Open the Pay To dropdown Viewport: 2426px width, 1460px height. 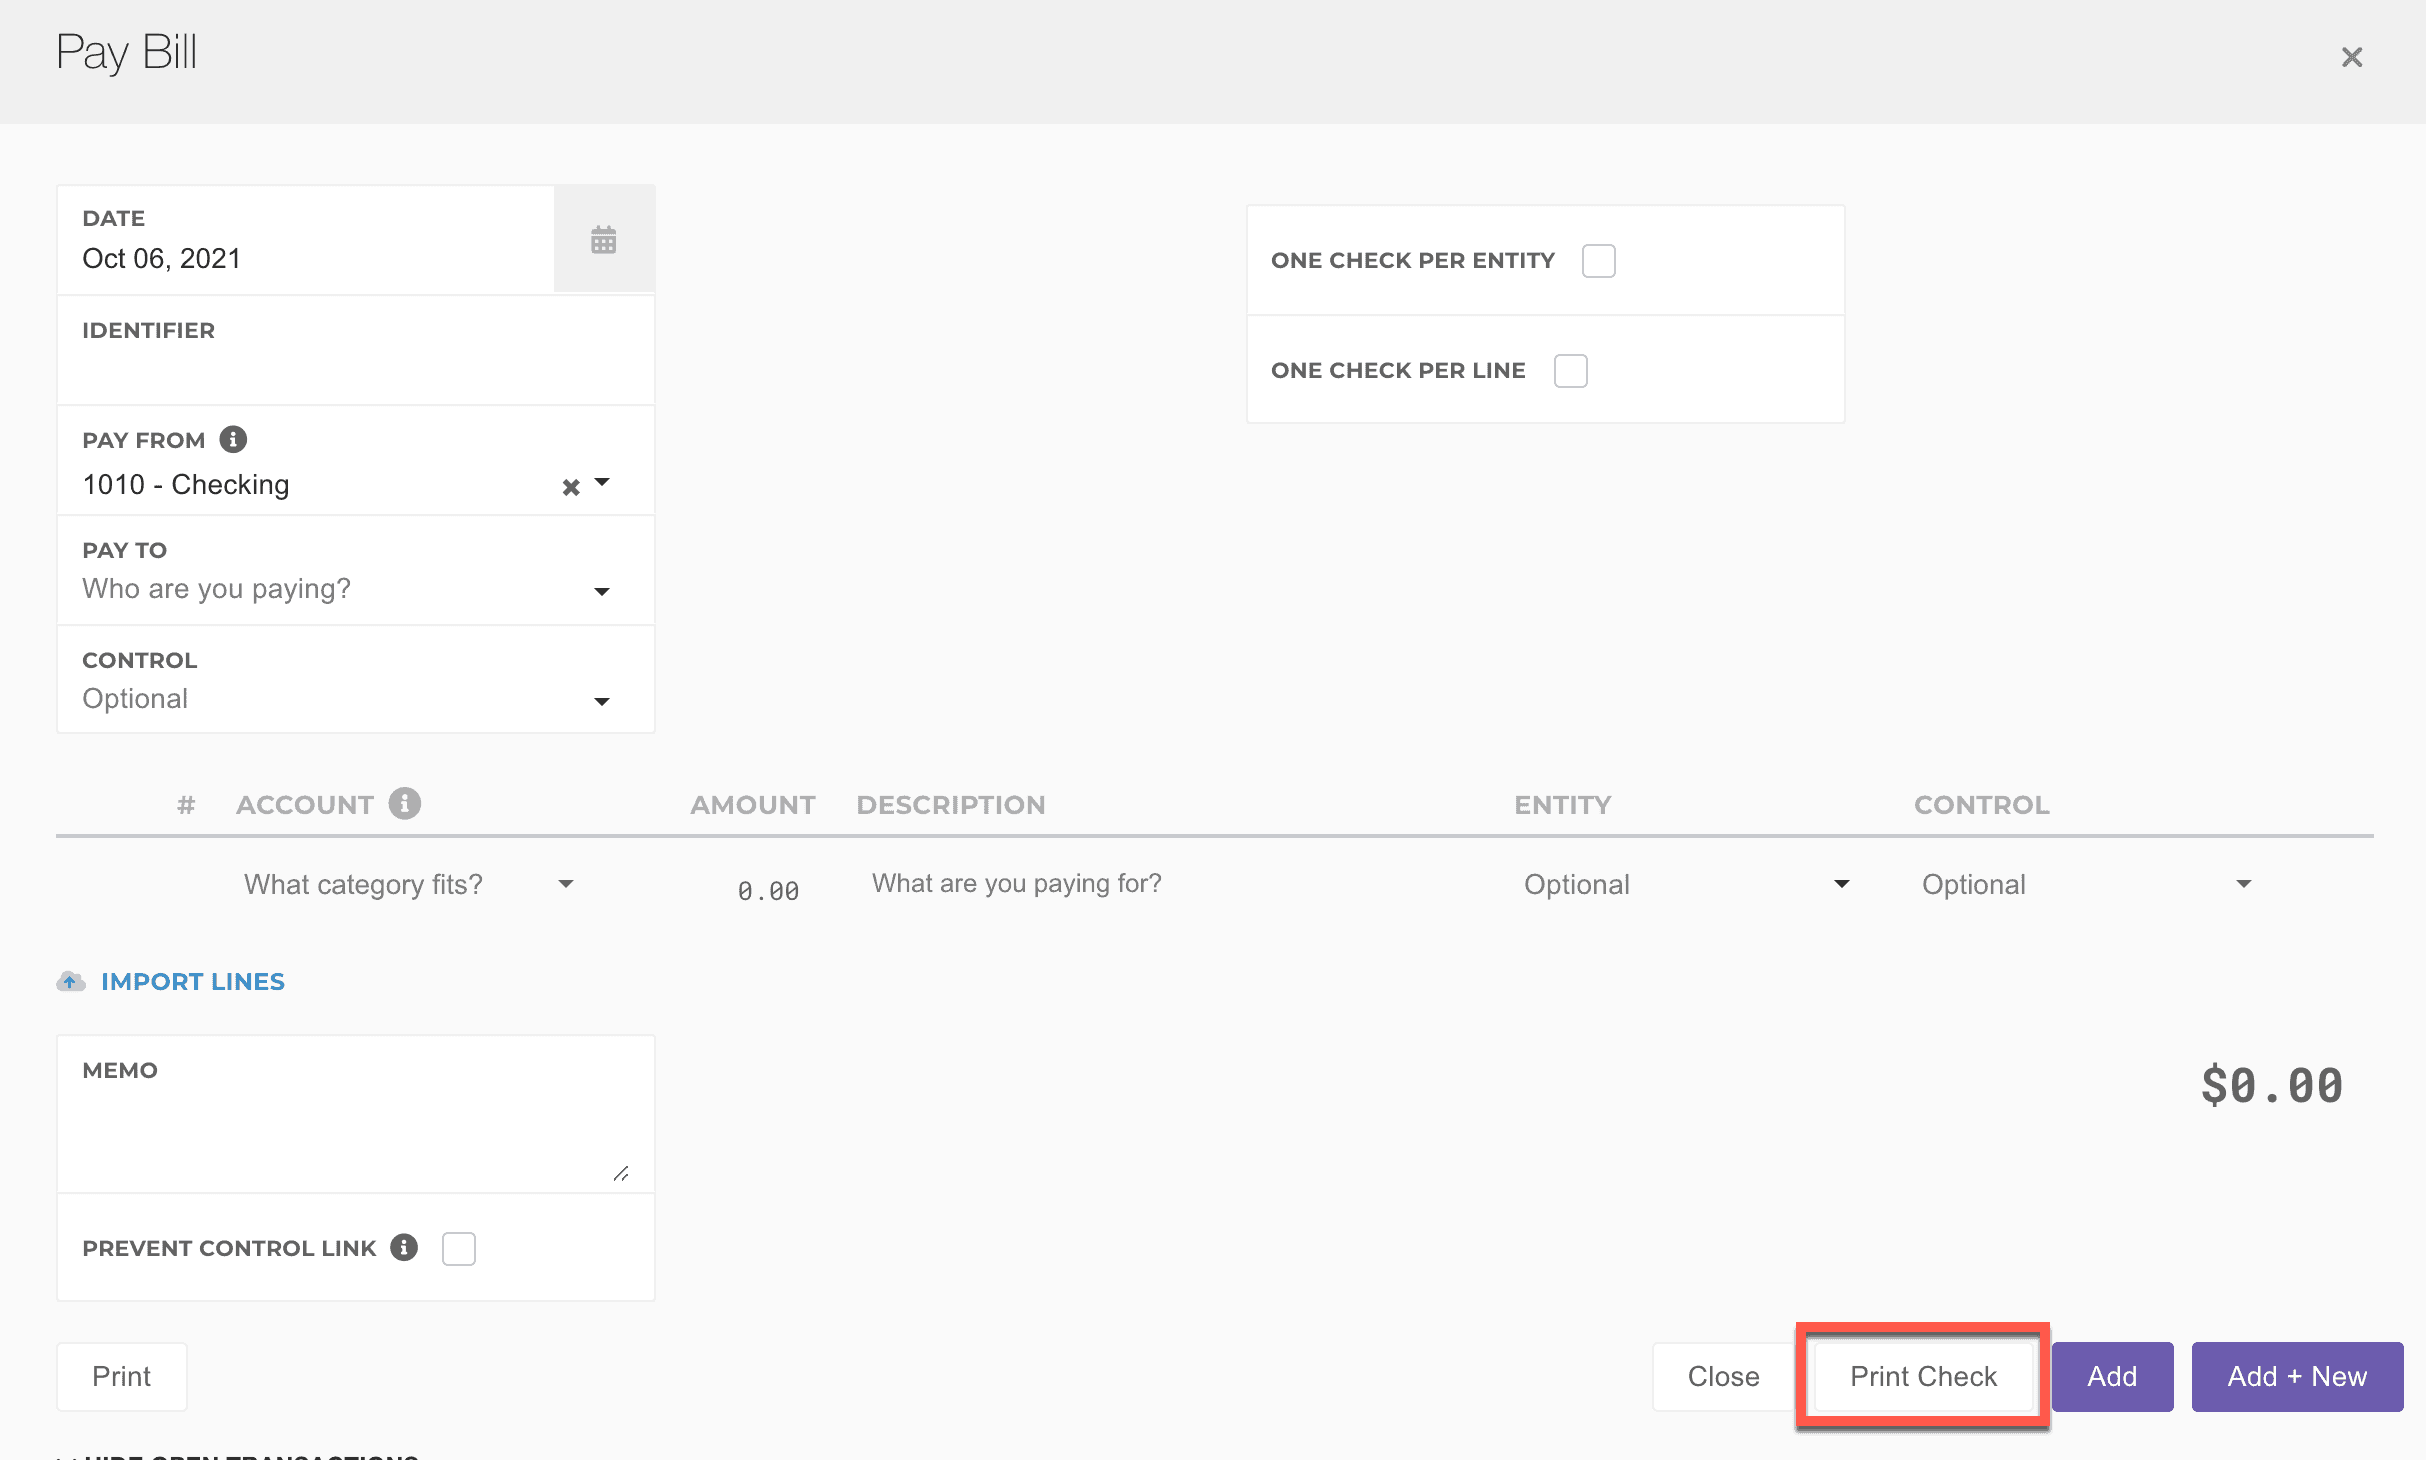[345, 589]
